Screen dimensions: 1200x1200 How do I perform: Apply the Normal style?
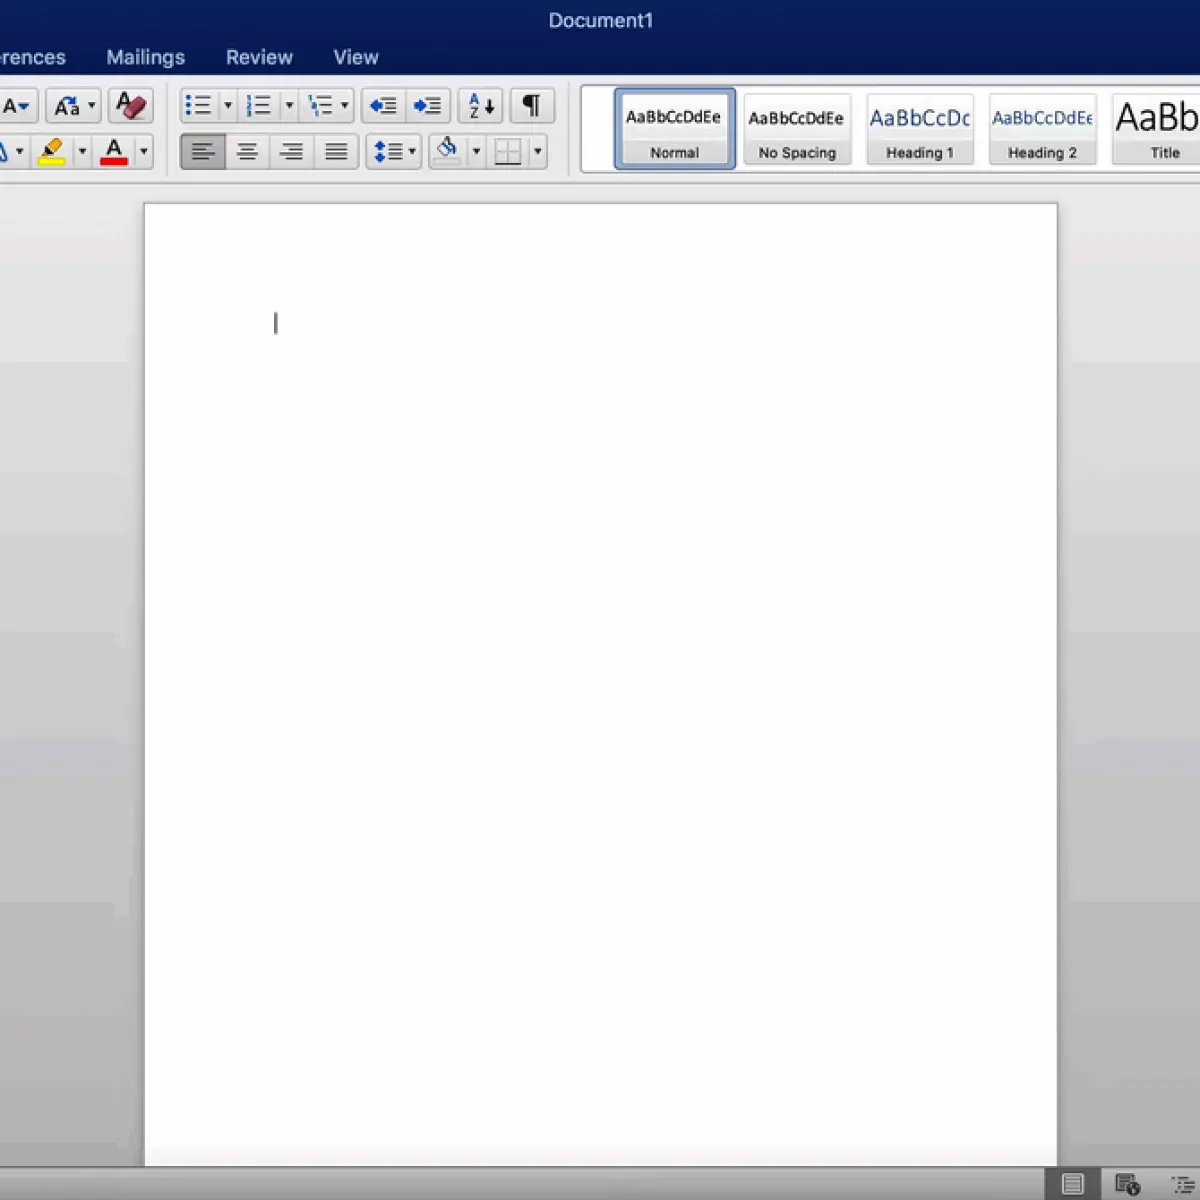[x=675, y=129]
